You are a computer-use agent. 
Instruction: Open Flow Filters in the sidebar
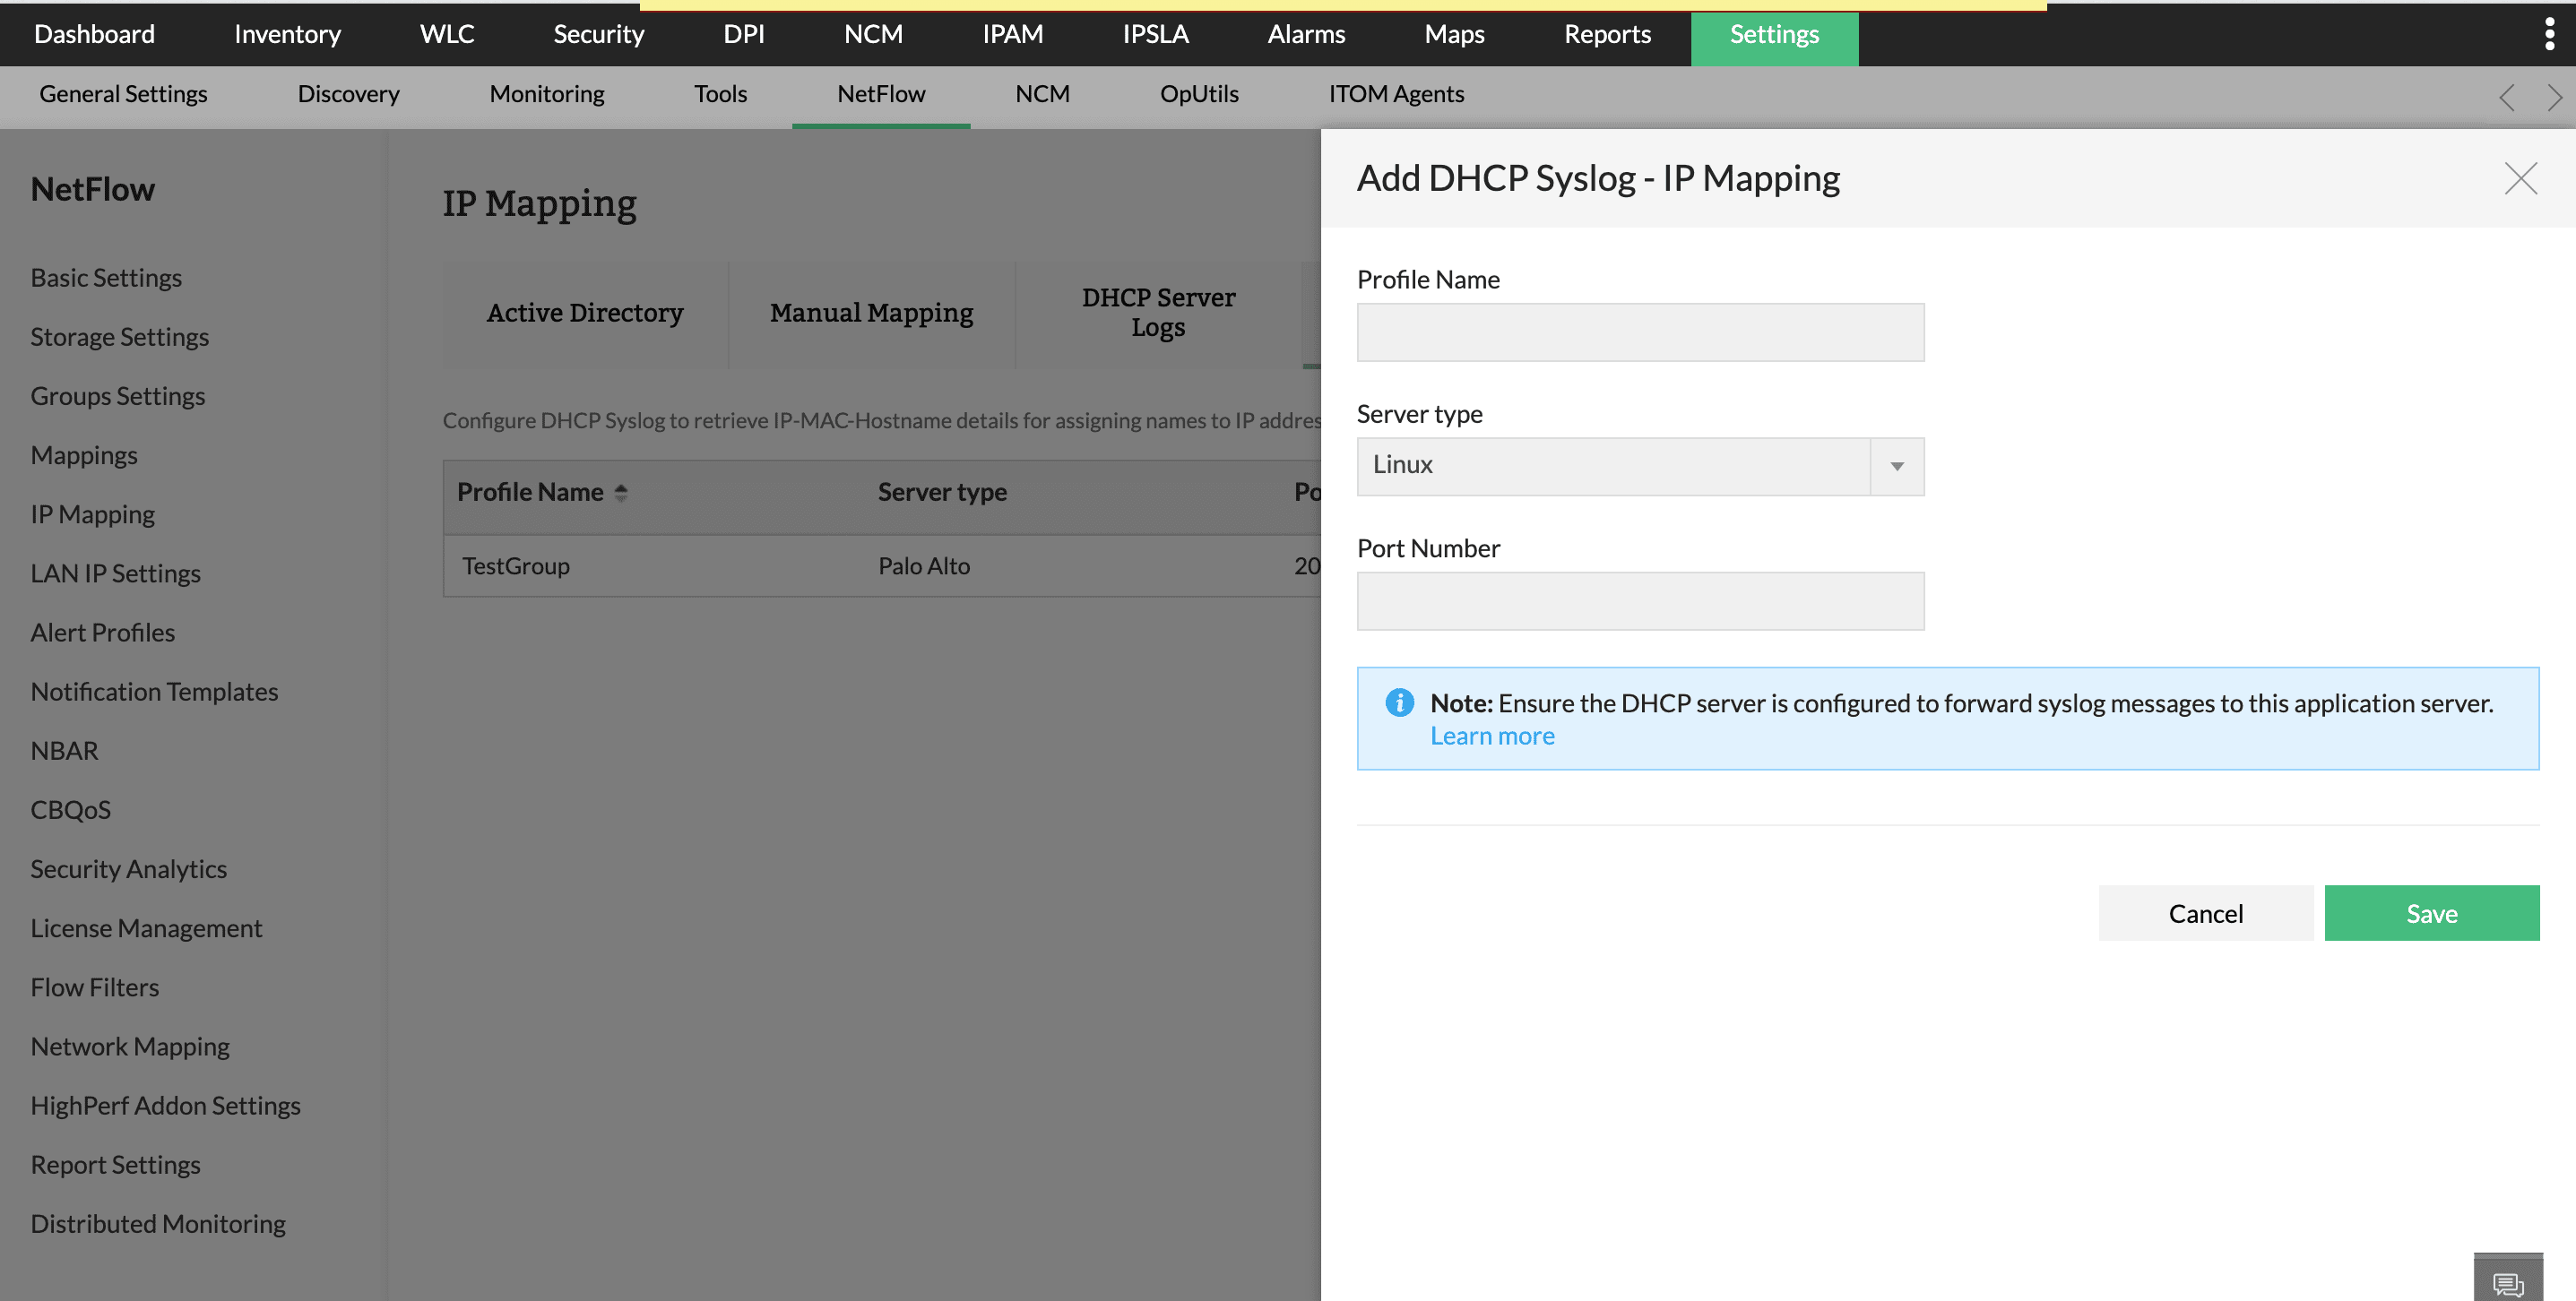click(x=95, y=987)
